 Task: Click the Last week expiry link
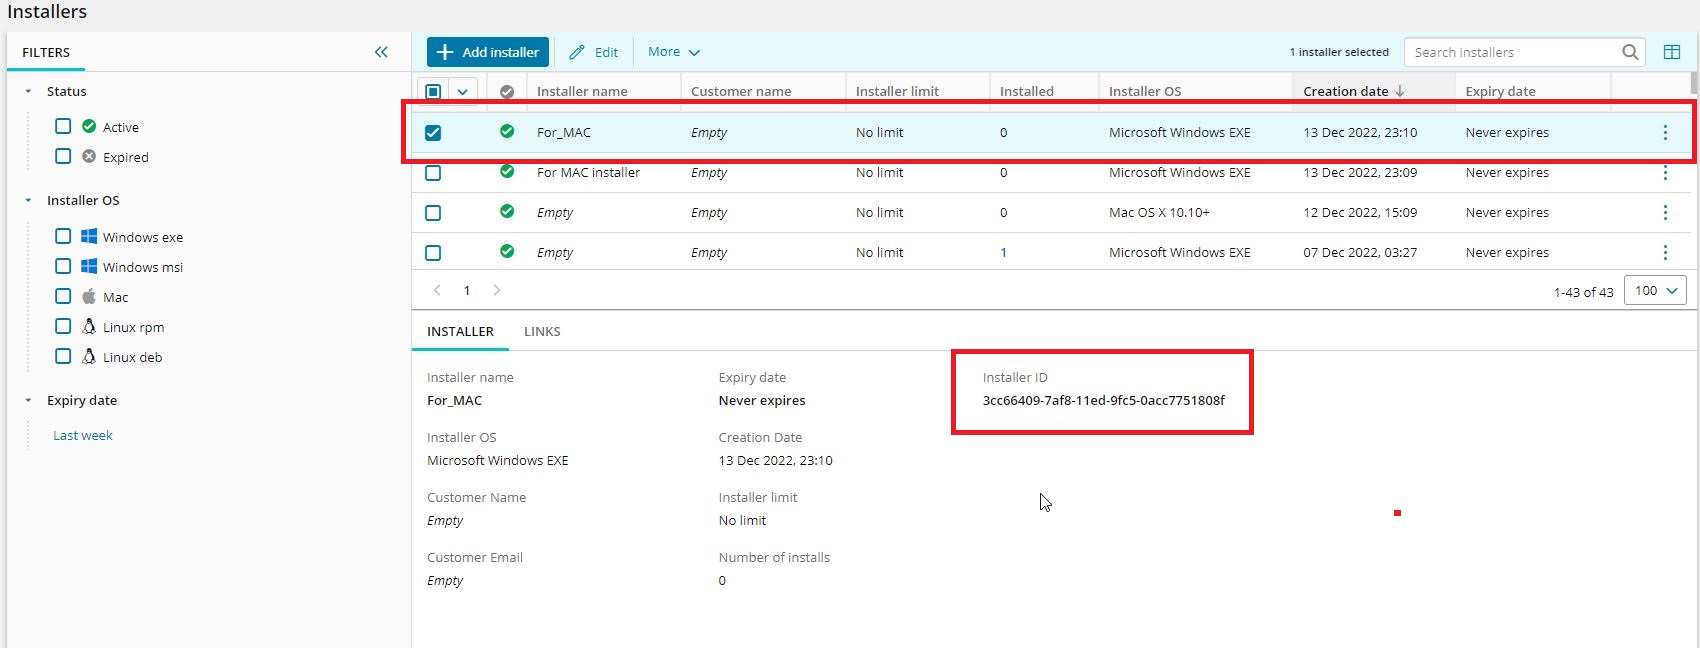click(x=83, y=436)
